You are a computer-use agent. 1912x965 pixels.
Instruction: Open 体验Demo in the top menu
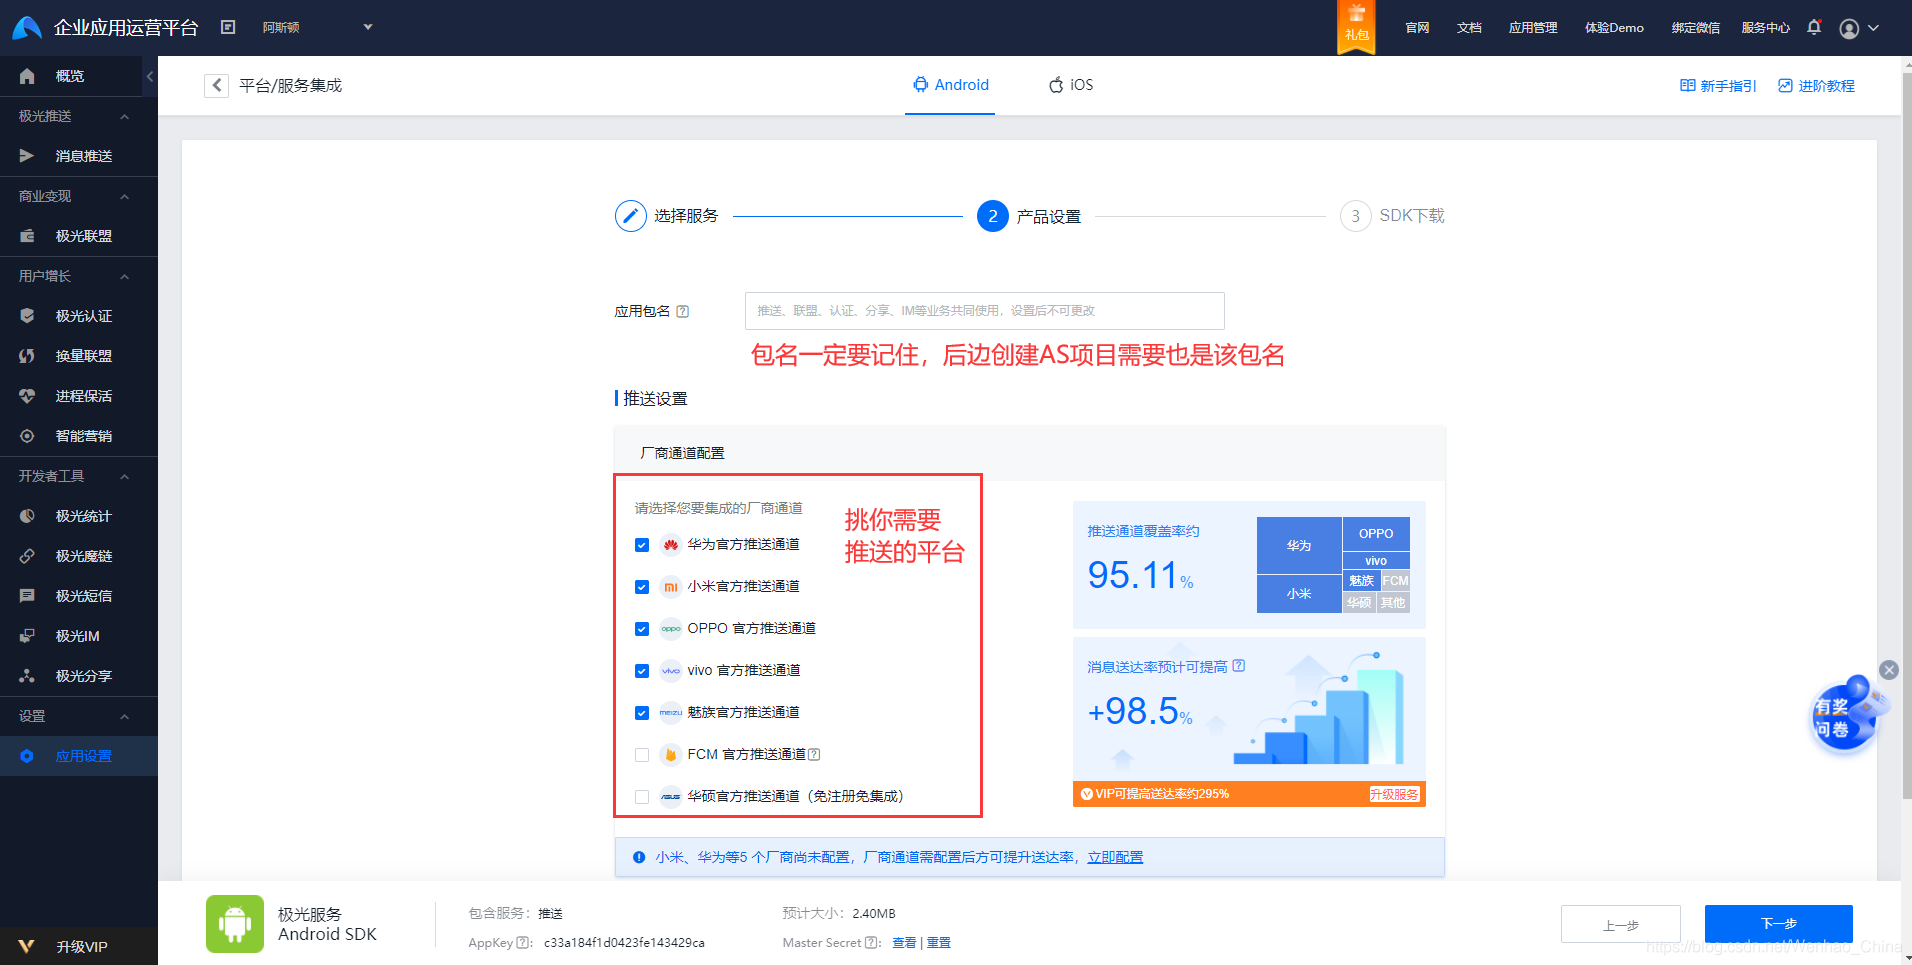(1614, 28)
